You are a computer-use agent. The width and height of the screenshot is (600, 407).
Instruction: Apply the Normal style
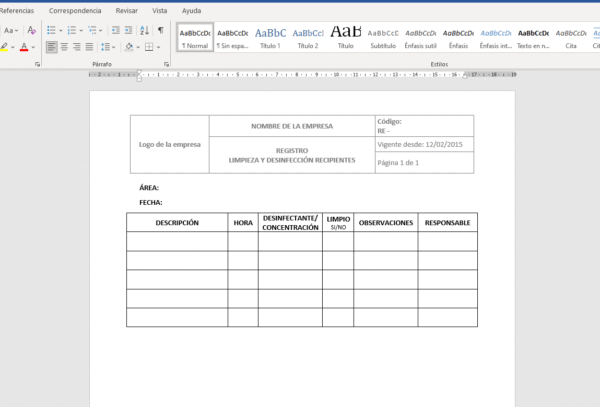tap(195, 37)
